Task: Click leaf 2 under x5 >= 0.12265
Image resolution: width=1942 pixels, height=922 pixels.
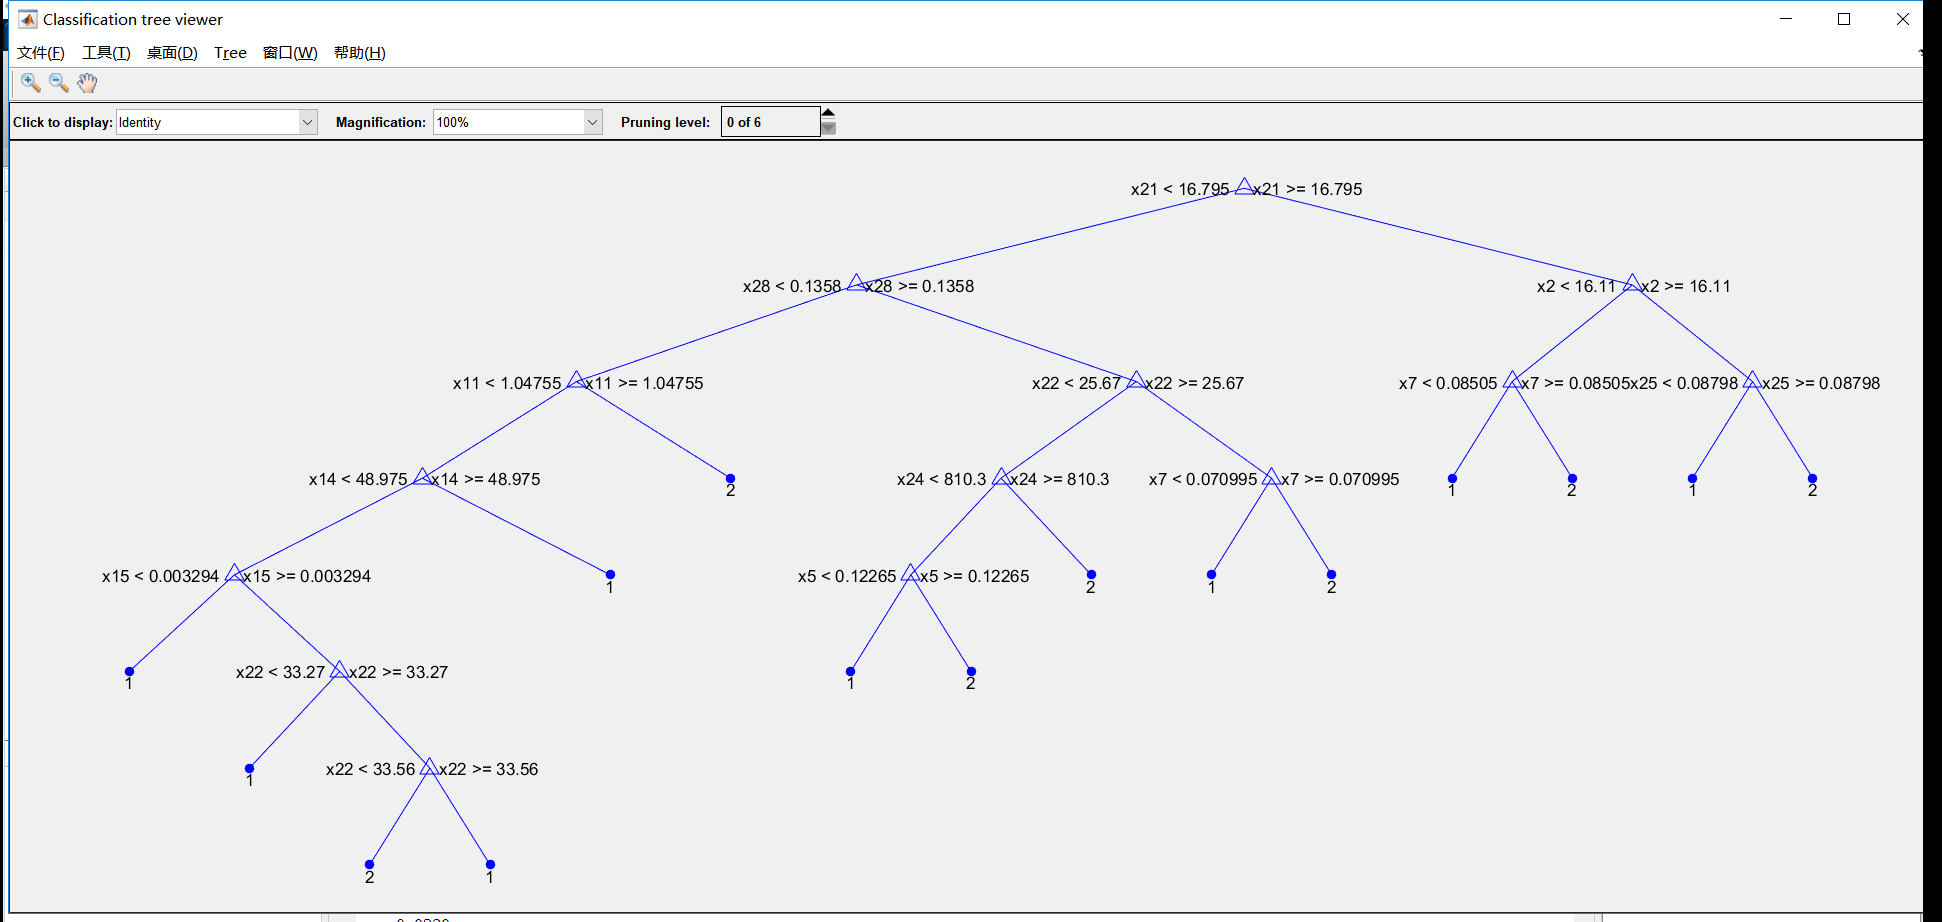Action: pyautogui.click(x=971, y=672)
